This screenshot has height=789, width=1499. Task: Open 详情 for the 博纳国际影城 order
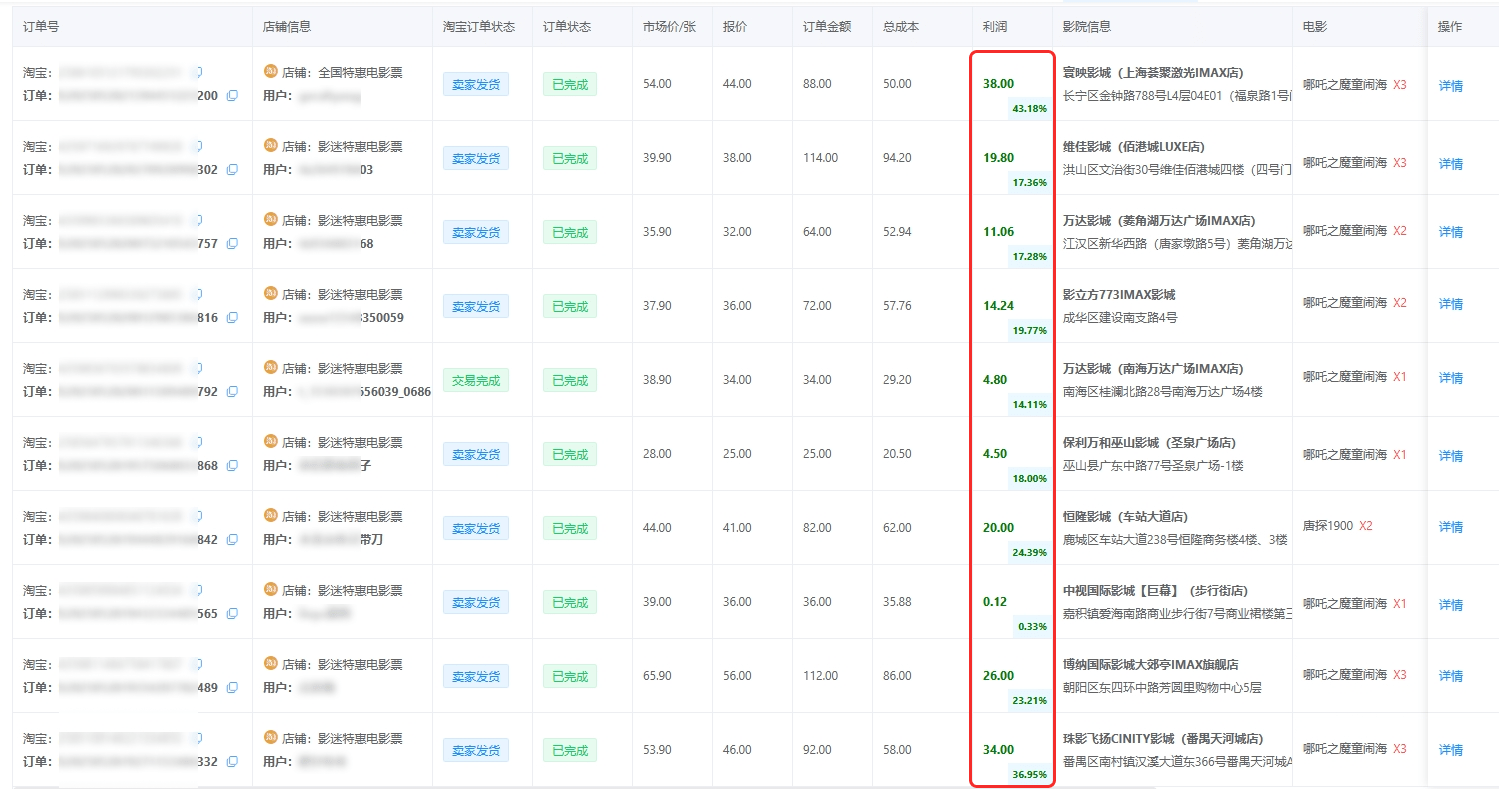tap(1450, 676)
